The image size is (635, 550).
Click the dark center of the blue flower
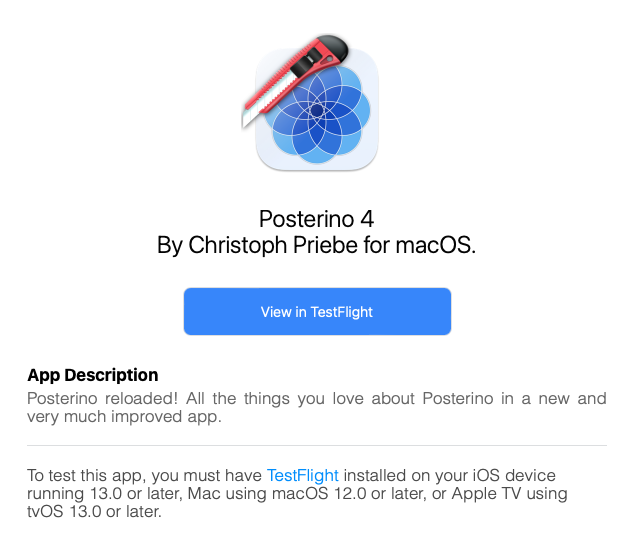click(317, 110)
